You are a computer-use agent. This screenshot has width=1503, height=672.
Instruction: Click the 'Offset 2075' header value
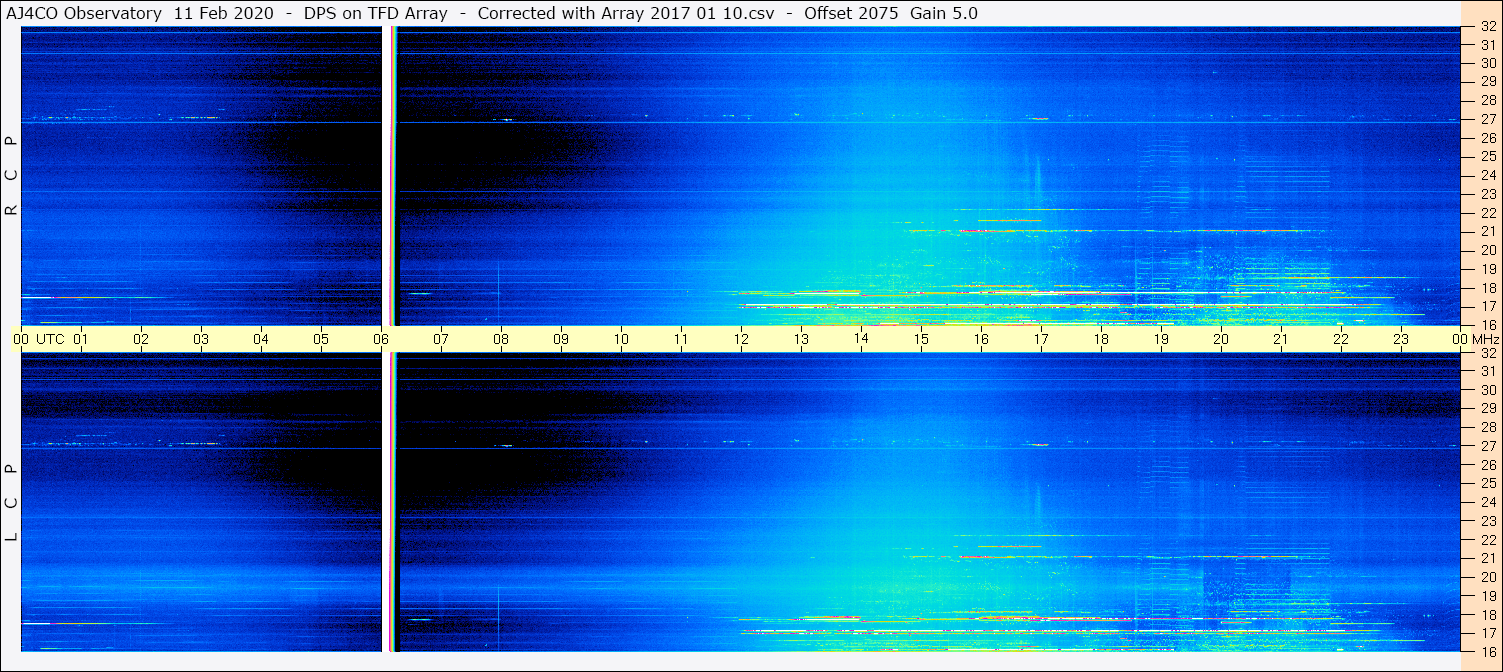tap(850, 13)
